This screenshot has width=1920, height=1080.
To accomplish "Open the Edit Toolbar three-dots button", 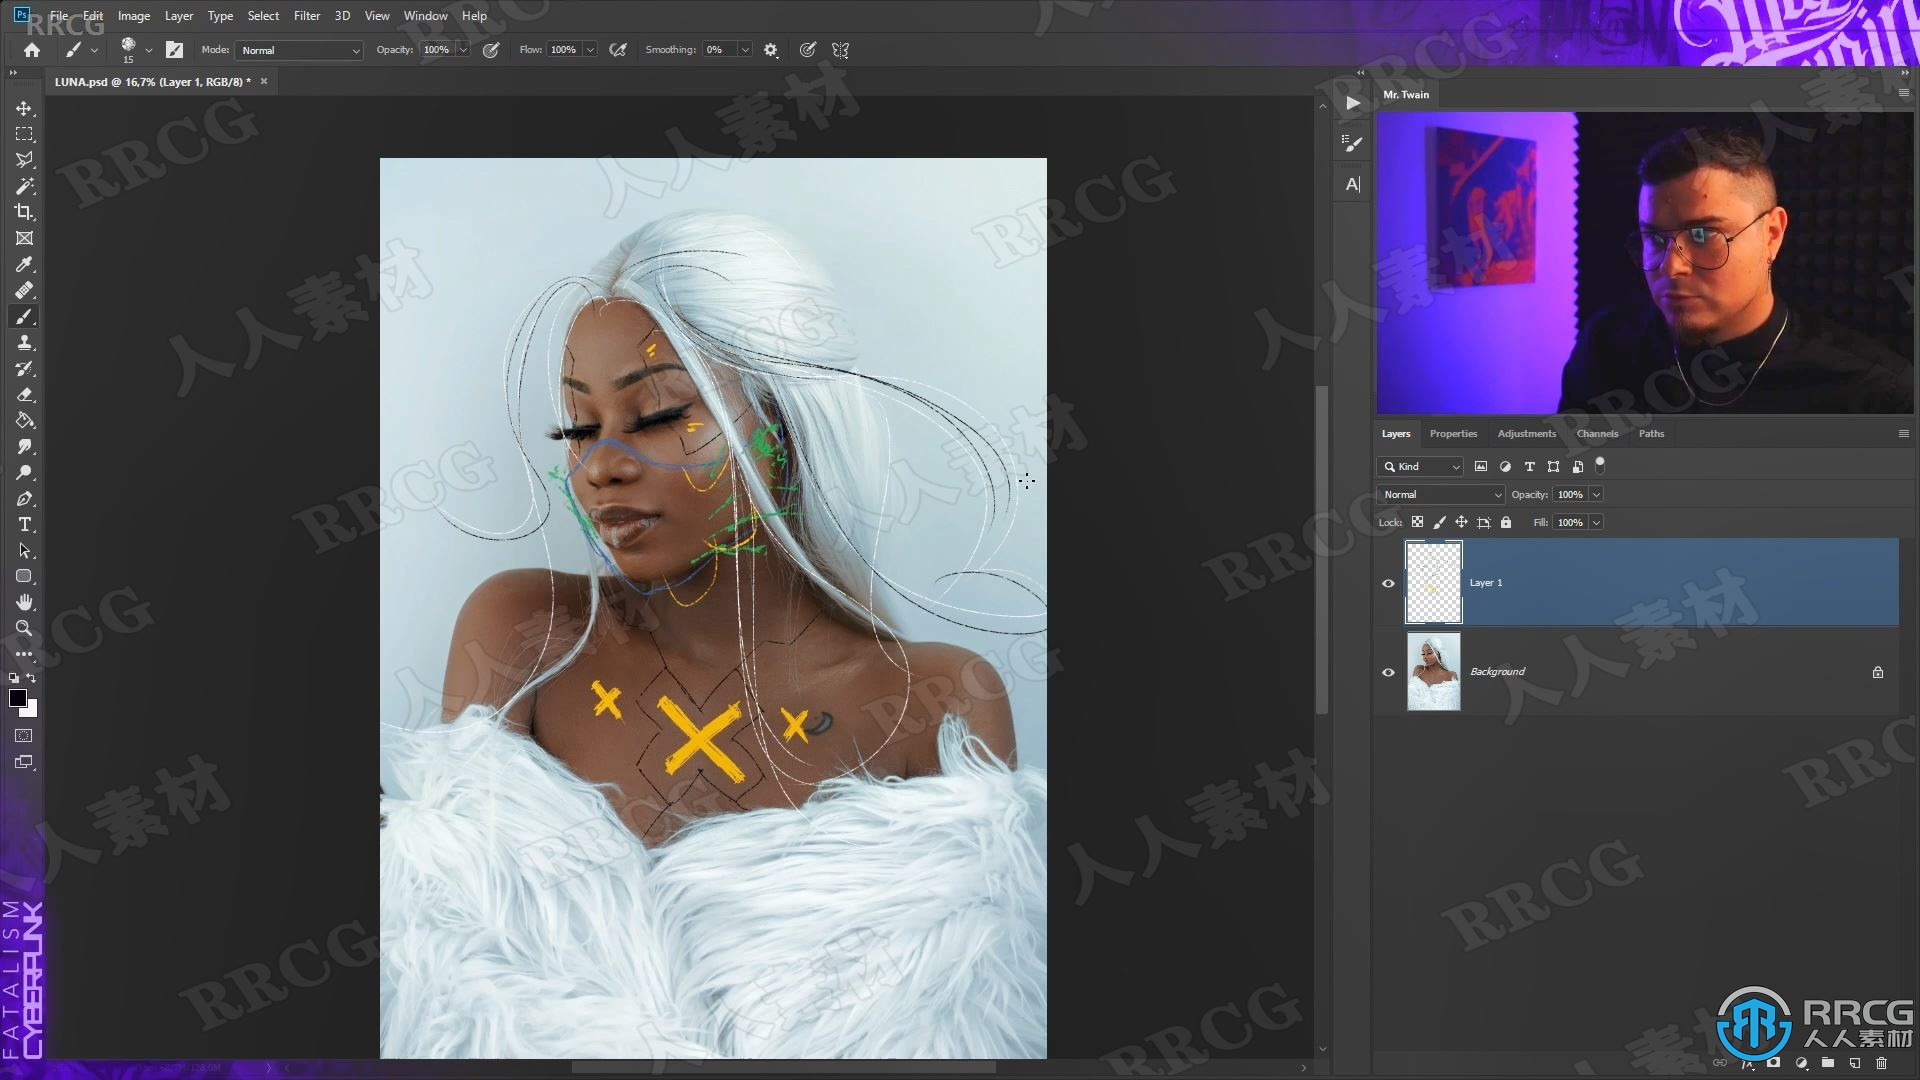I will 24,654.
